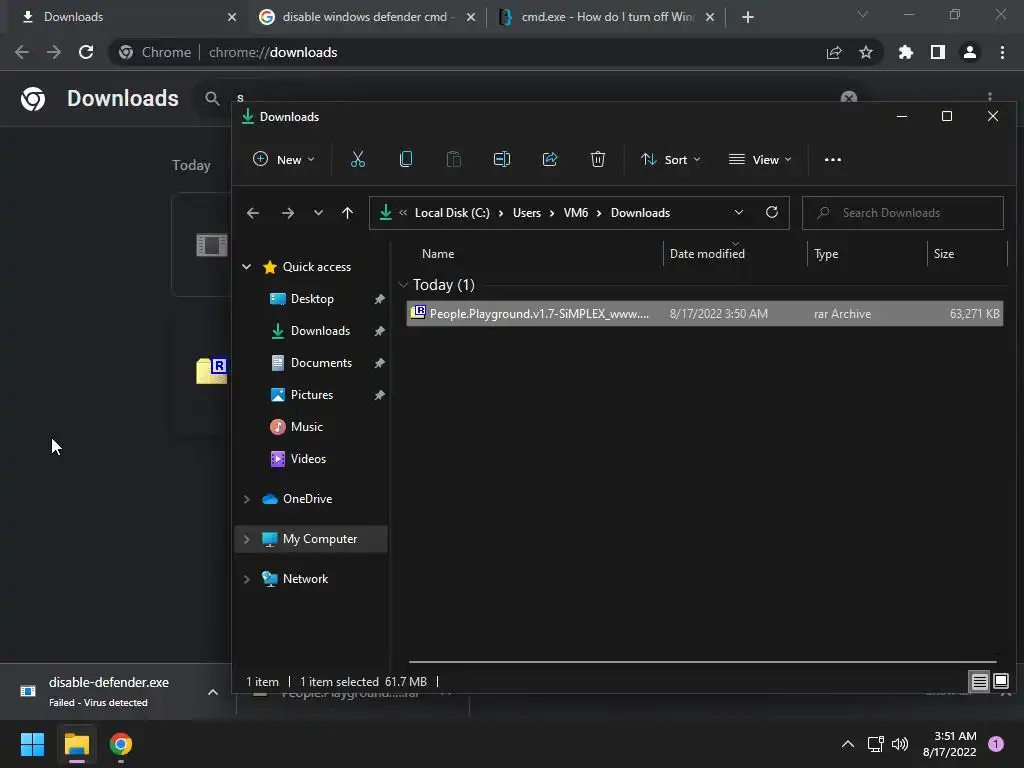Image resolution: width=1024 pixels, height=768 pixels.
Task: Clear the Chrome downloads search field
Action: pos(849,97)
